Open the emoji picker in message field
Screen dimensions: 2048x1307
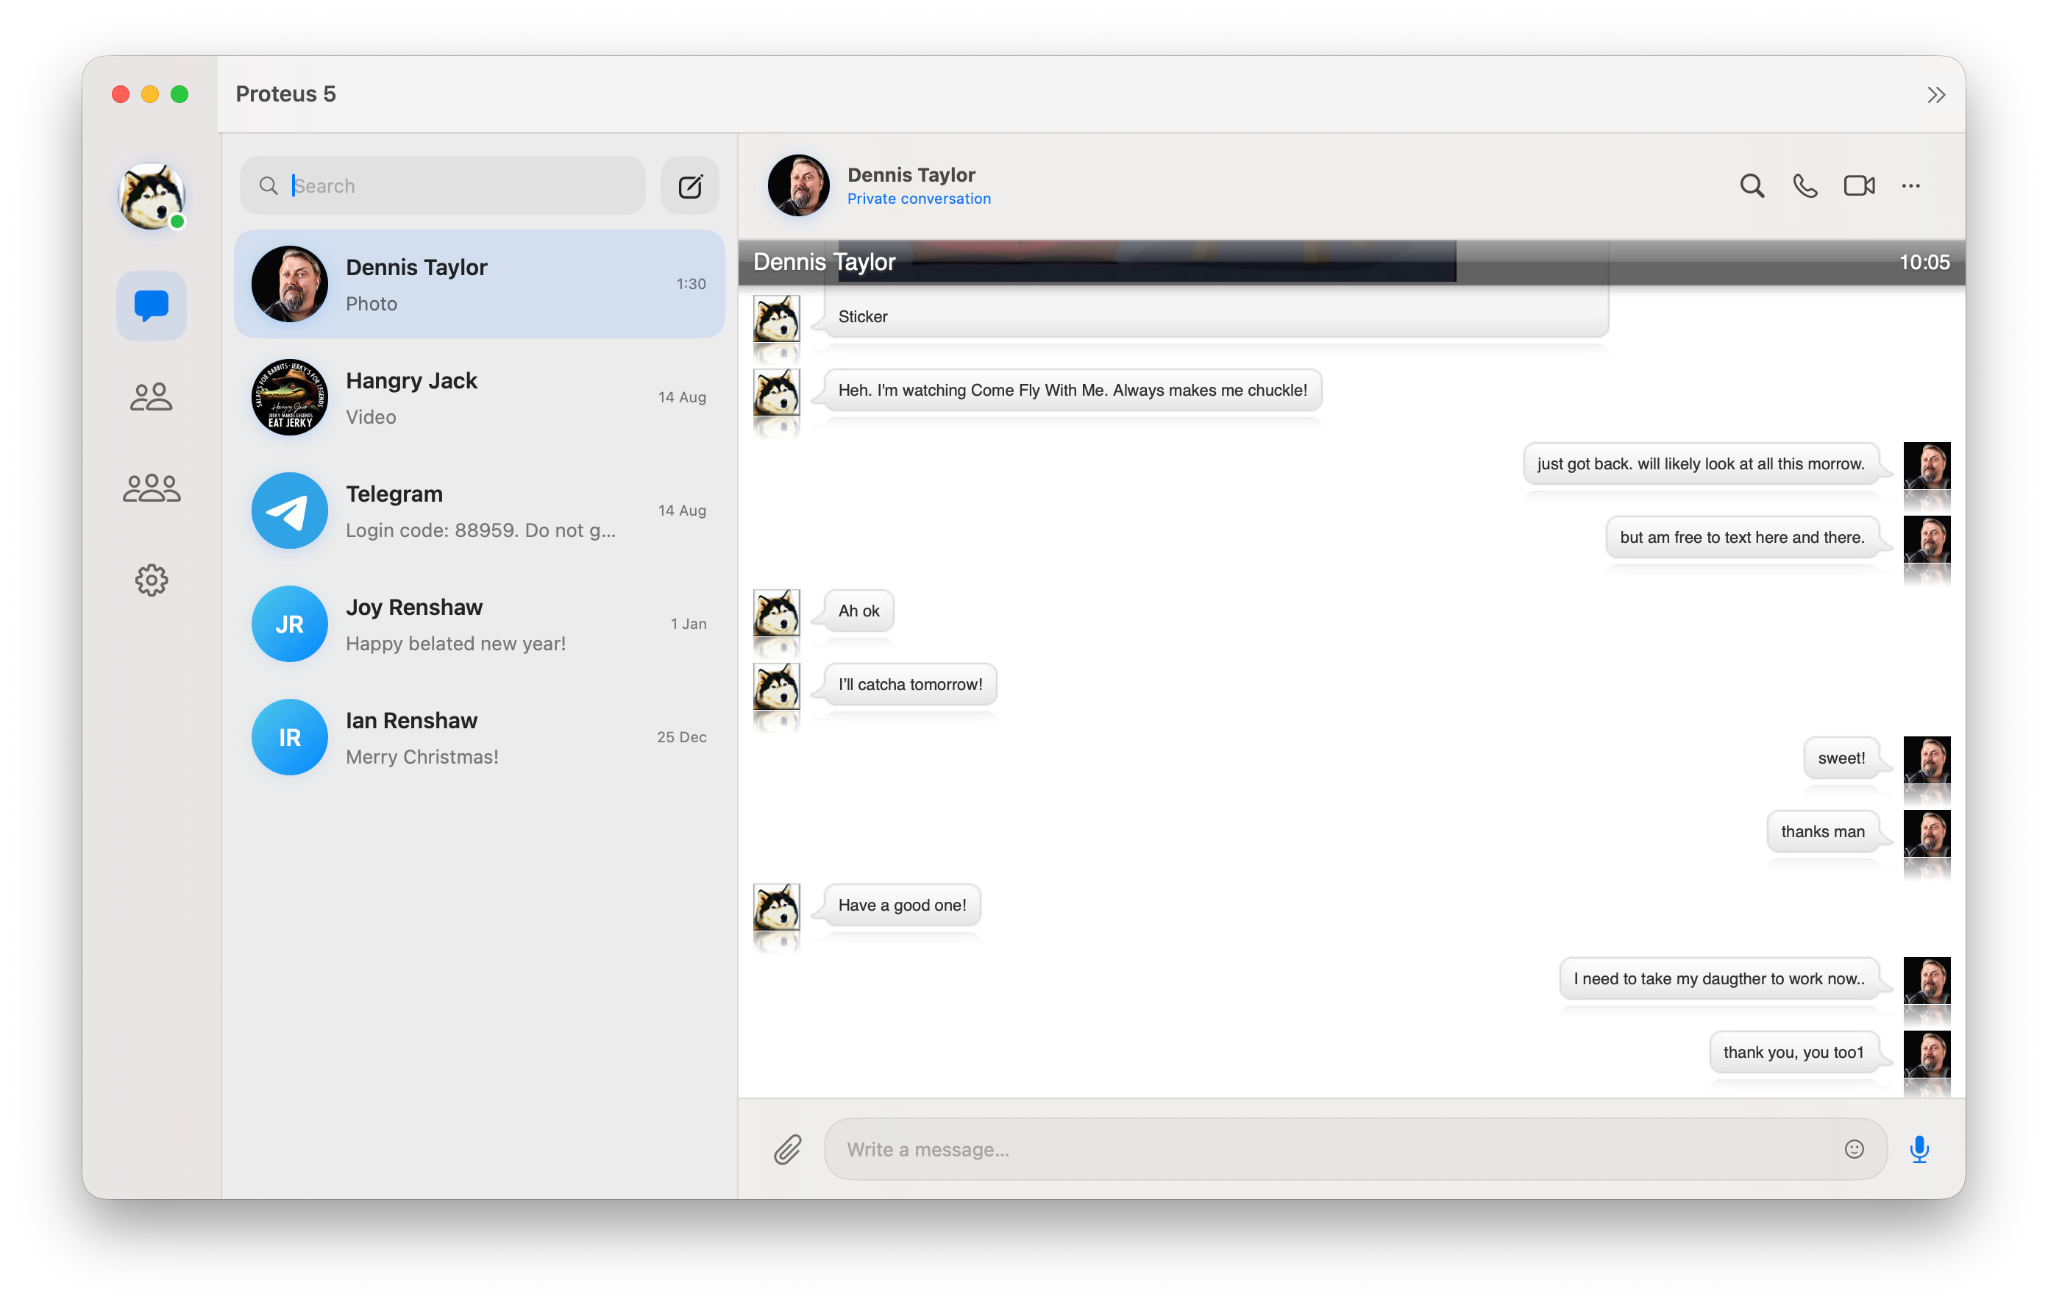[1854, 1150]
